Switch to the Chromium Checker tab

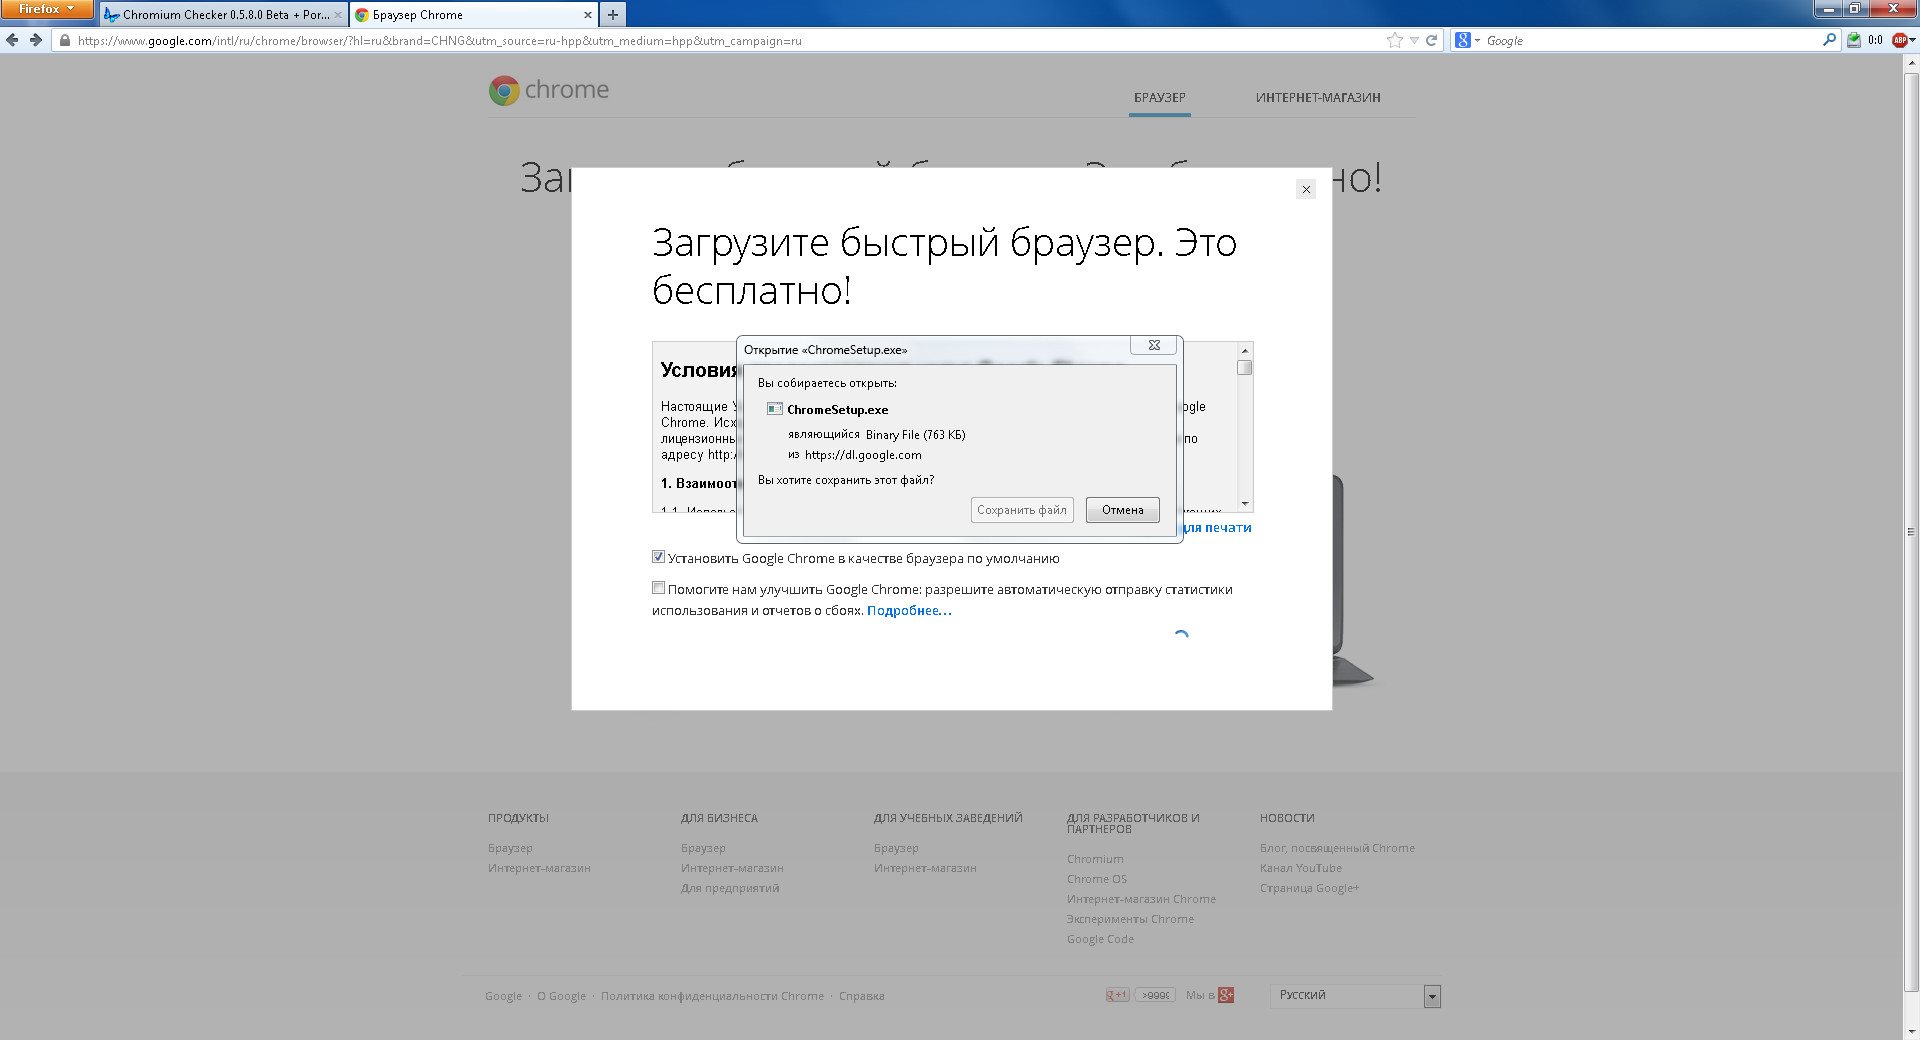coord(224,15)
